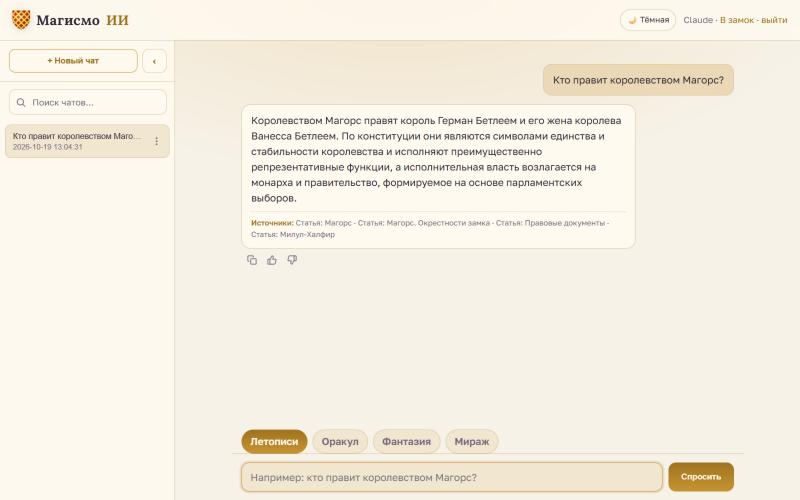The width and height of the screenshot is (800, 500).
Task: Switch to dark theme with Тёмная toggle
Action: click(x=648, y=20)
